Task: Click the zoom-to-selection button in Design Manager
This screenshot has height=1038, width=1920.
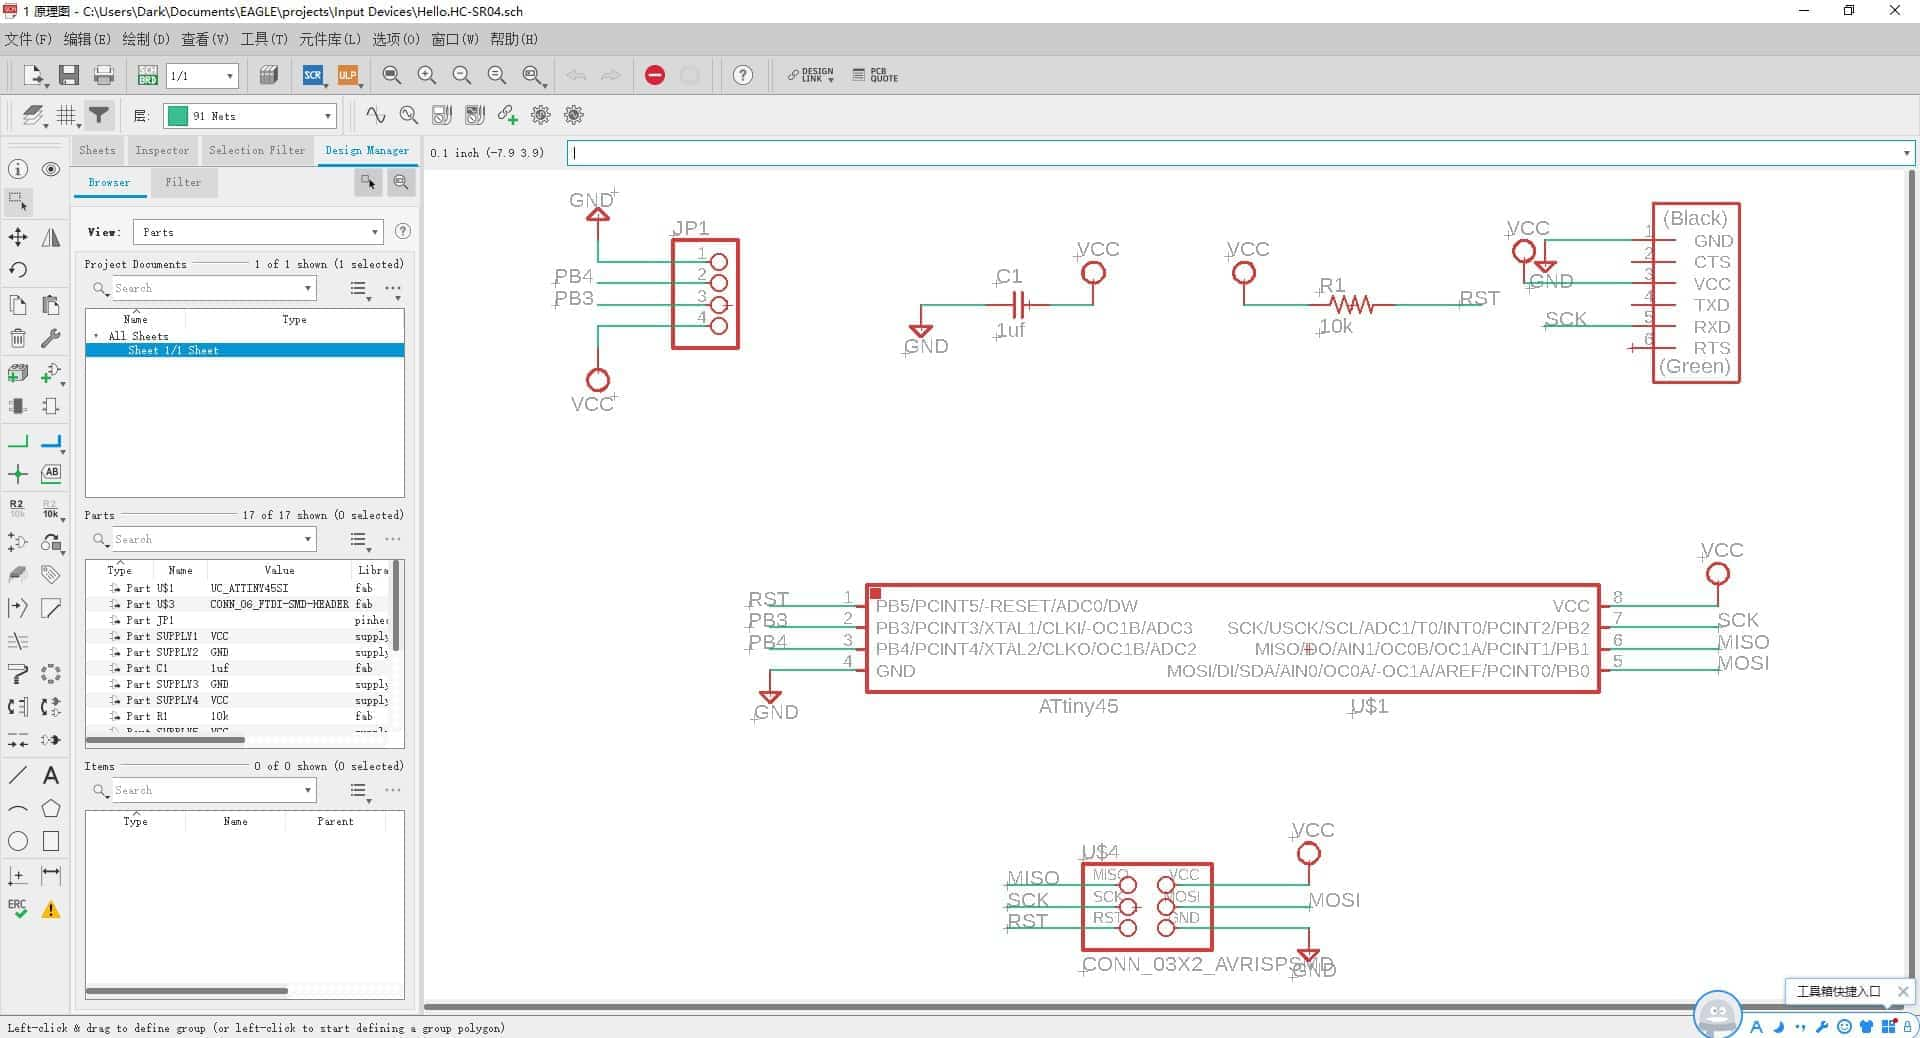Action: coord(401,182)
